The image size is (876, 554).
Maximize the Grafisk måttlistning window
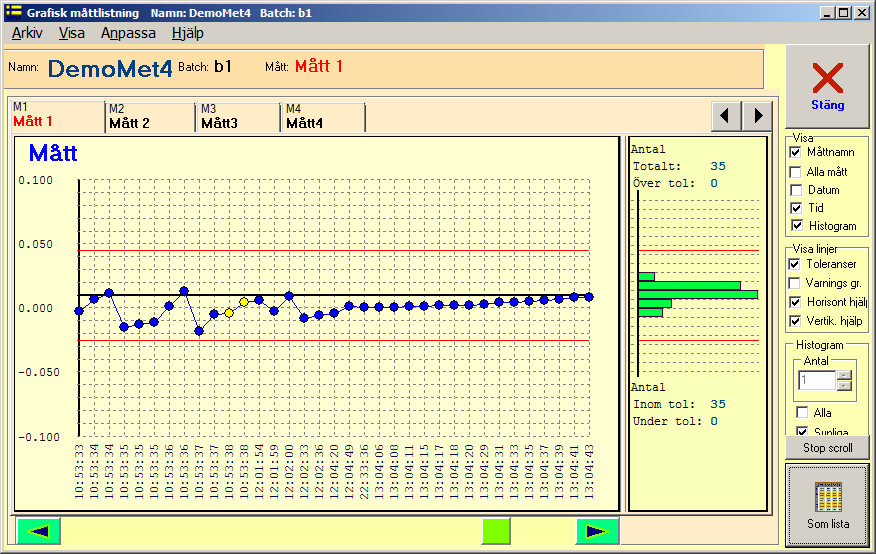pos(844,12)
